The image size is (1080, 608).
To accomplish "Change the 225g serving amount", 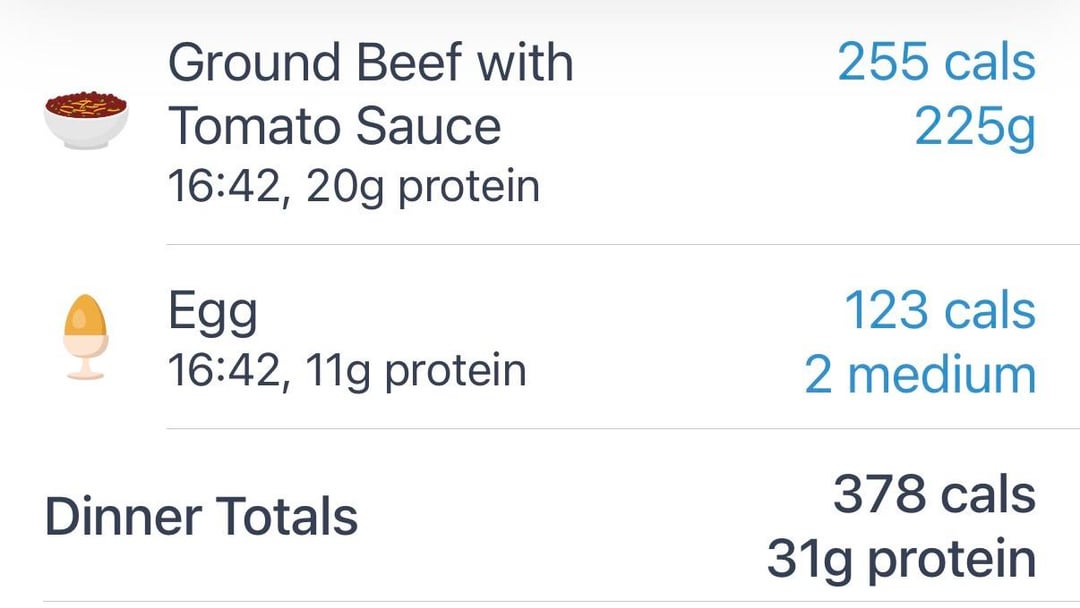I will point(974,127).
